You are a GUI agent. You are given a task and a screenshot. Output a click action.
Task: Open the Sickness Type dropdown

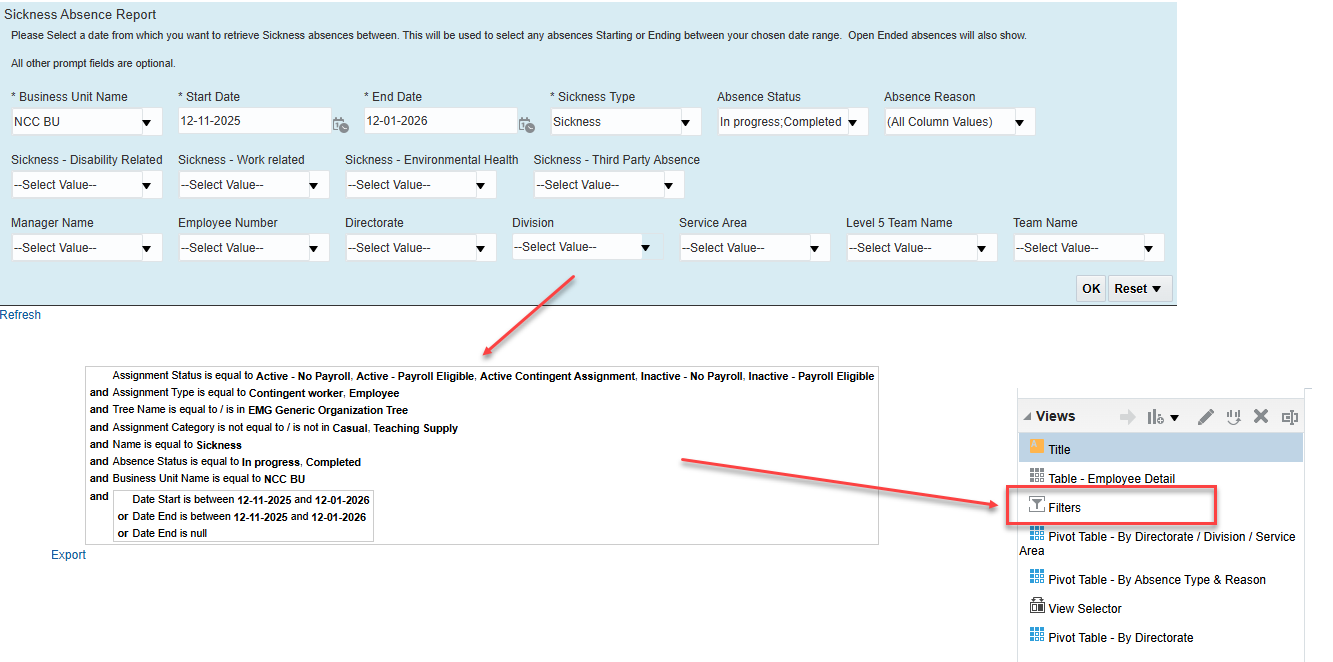click(x=687, y=123)
